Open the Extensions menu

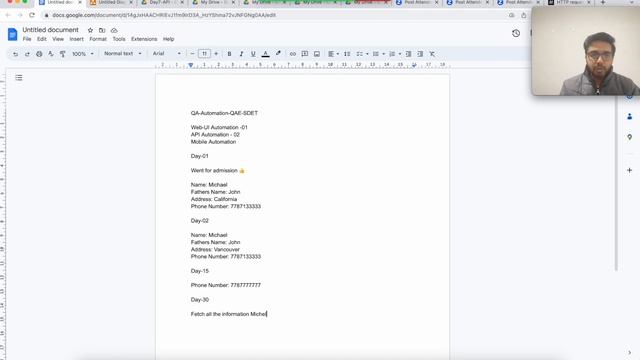144,39
